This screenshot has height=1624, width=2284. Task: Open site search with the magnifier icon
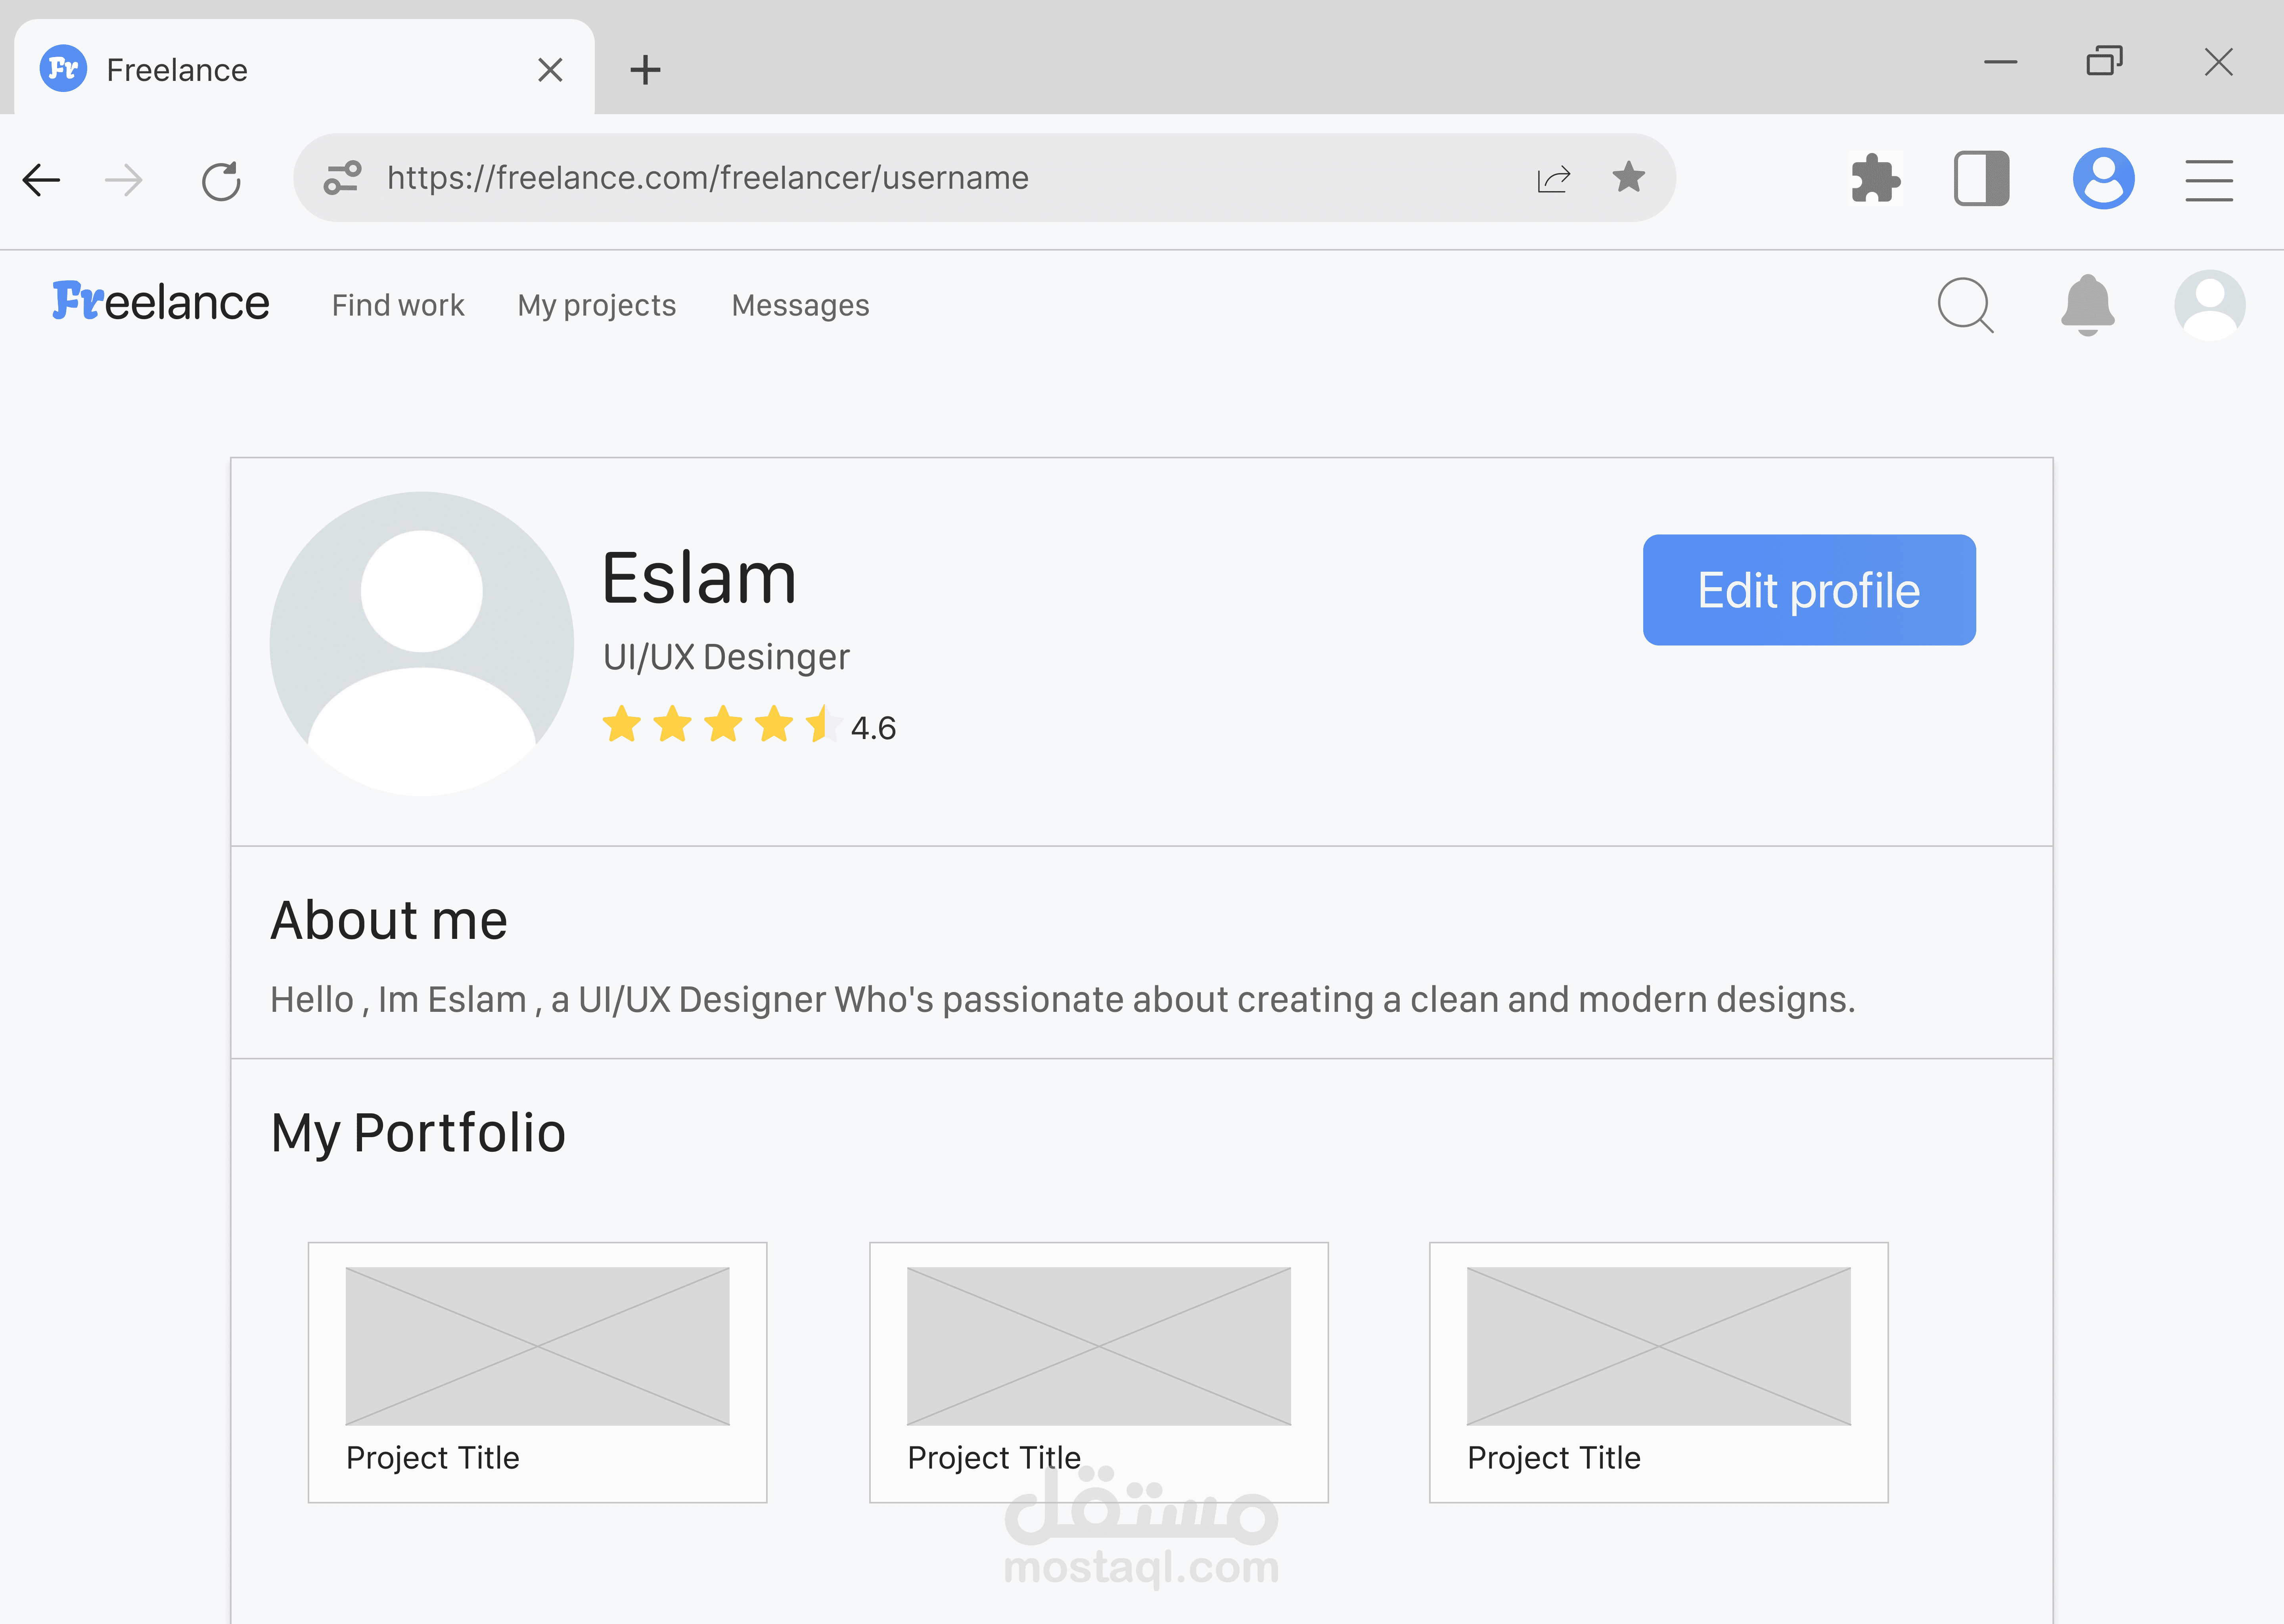[x=1966, y=305]
